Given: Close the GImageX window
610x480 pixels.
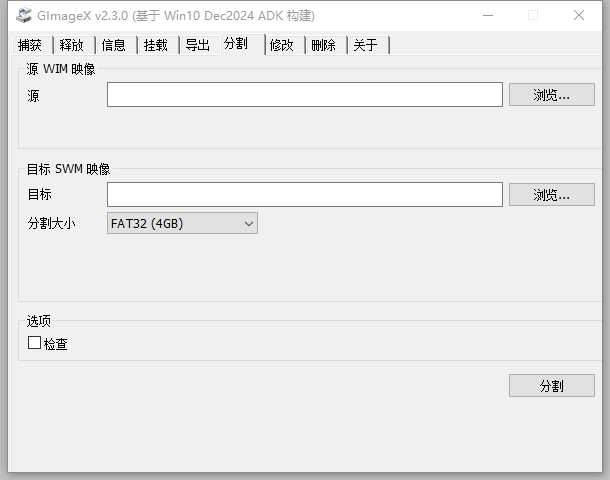Looking at the screenshot, I should 579,15.
